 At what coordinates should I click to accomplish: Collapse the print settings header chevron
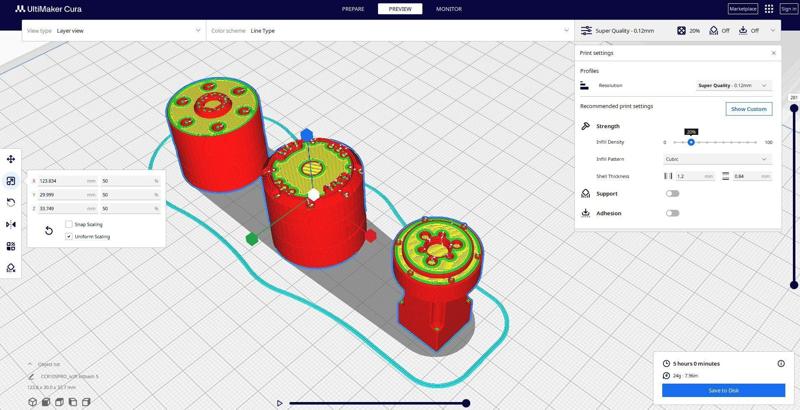[772, 31]
